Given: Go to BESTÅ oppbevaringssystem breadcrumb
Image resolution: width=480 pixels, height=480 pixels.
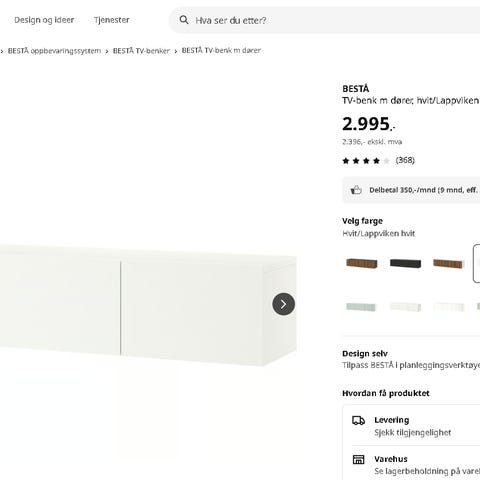Looking at the screenshot, I should 54,51.
